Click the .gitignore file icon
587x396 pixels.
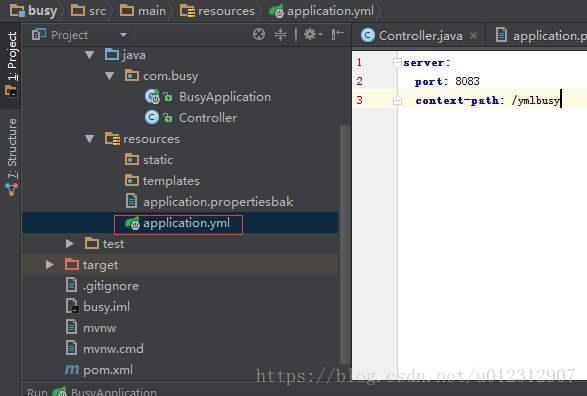click(72, 285)
